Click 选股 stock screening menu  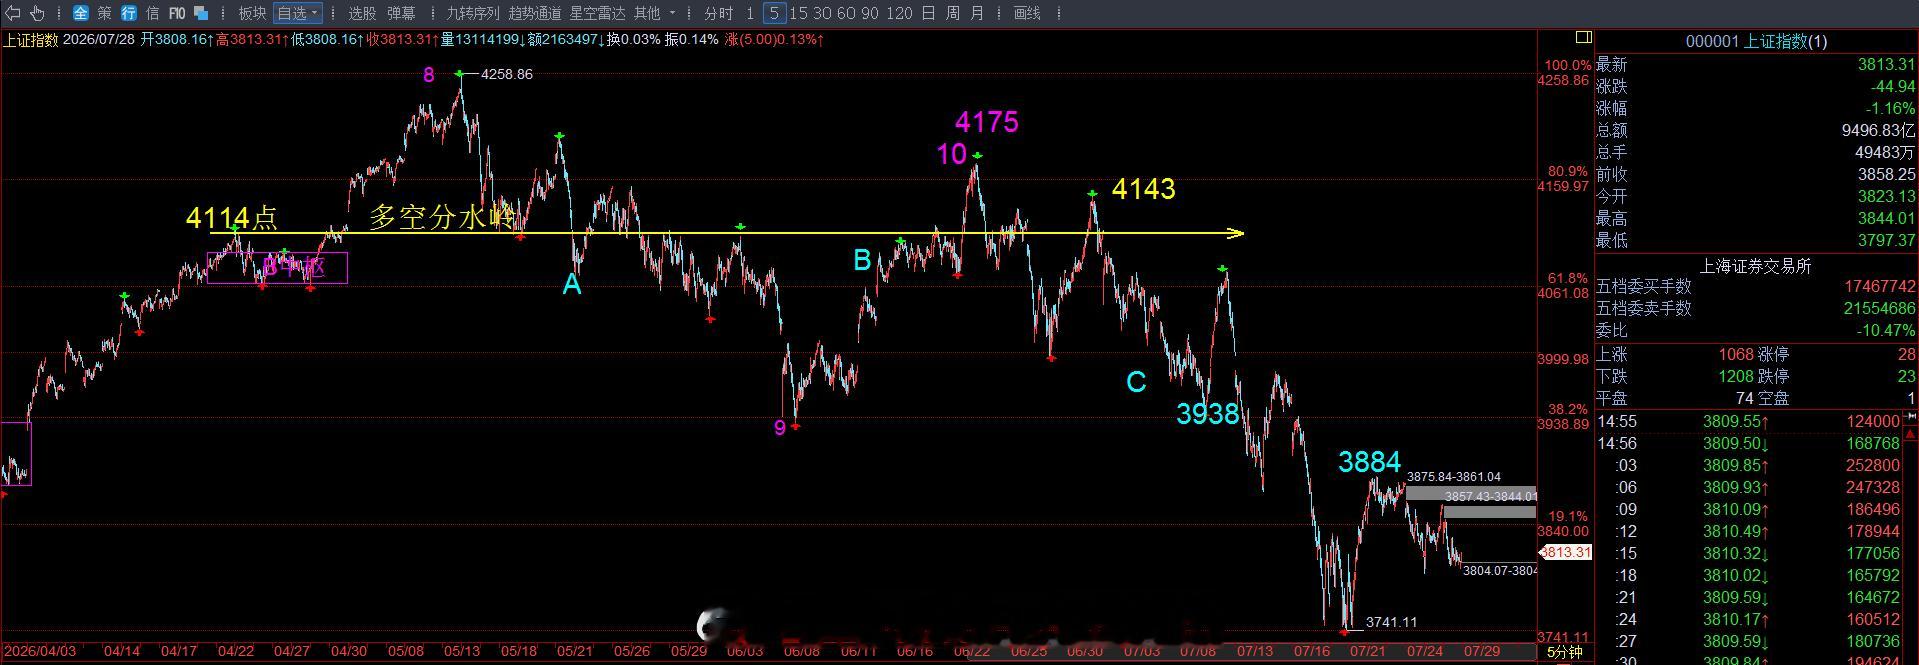pyautogui.click(x=362, y=13)
